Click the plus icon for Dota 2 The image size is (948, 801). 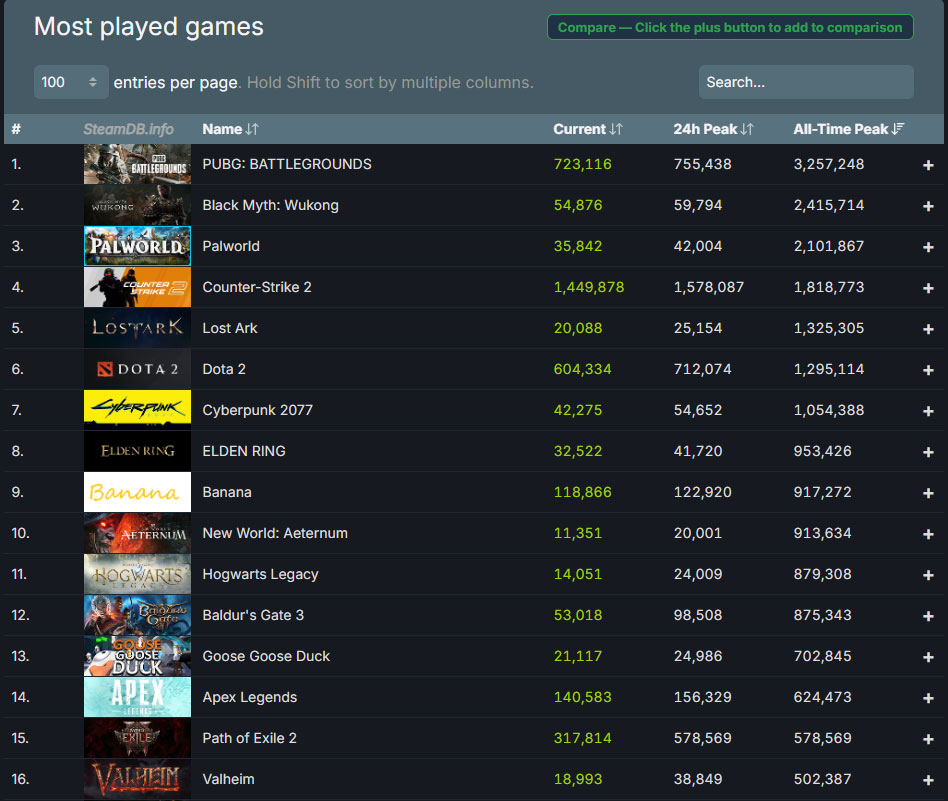928,370
